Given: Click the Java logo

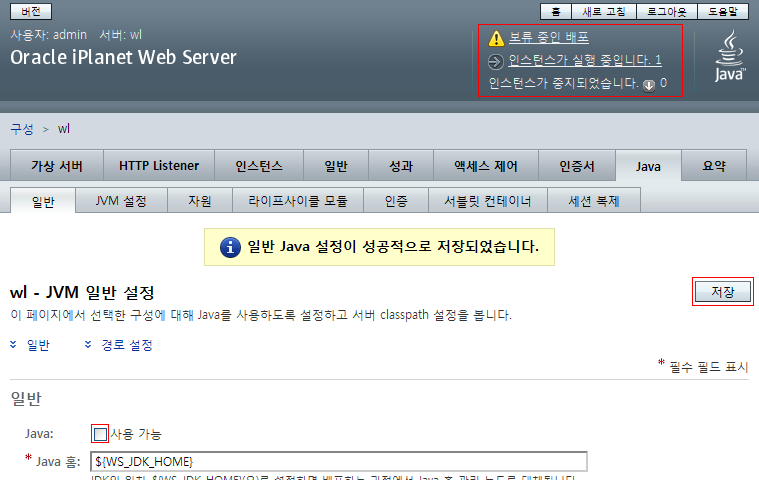Looking at the screenshot, I should pos(730,56).
